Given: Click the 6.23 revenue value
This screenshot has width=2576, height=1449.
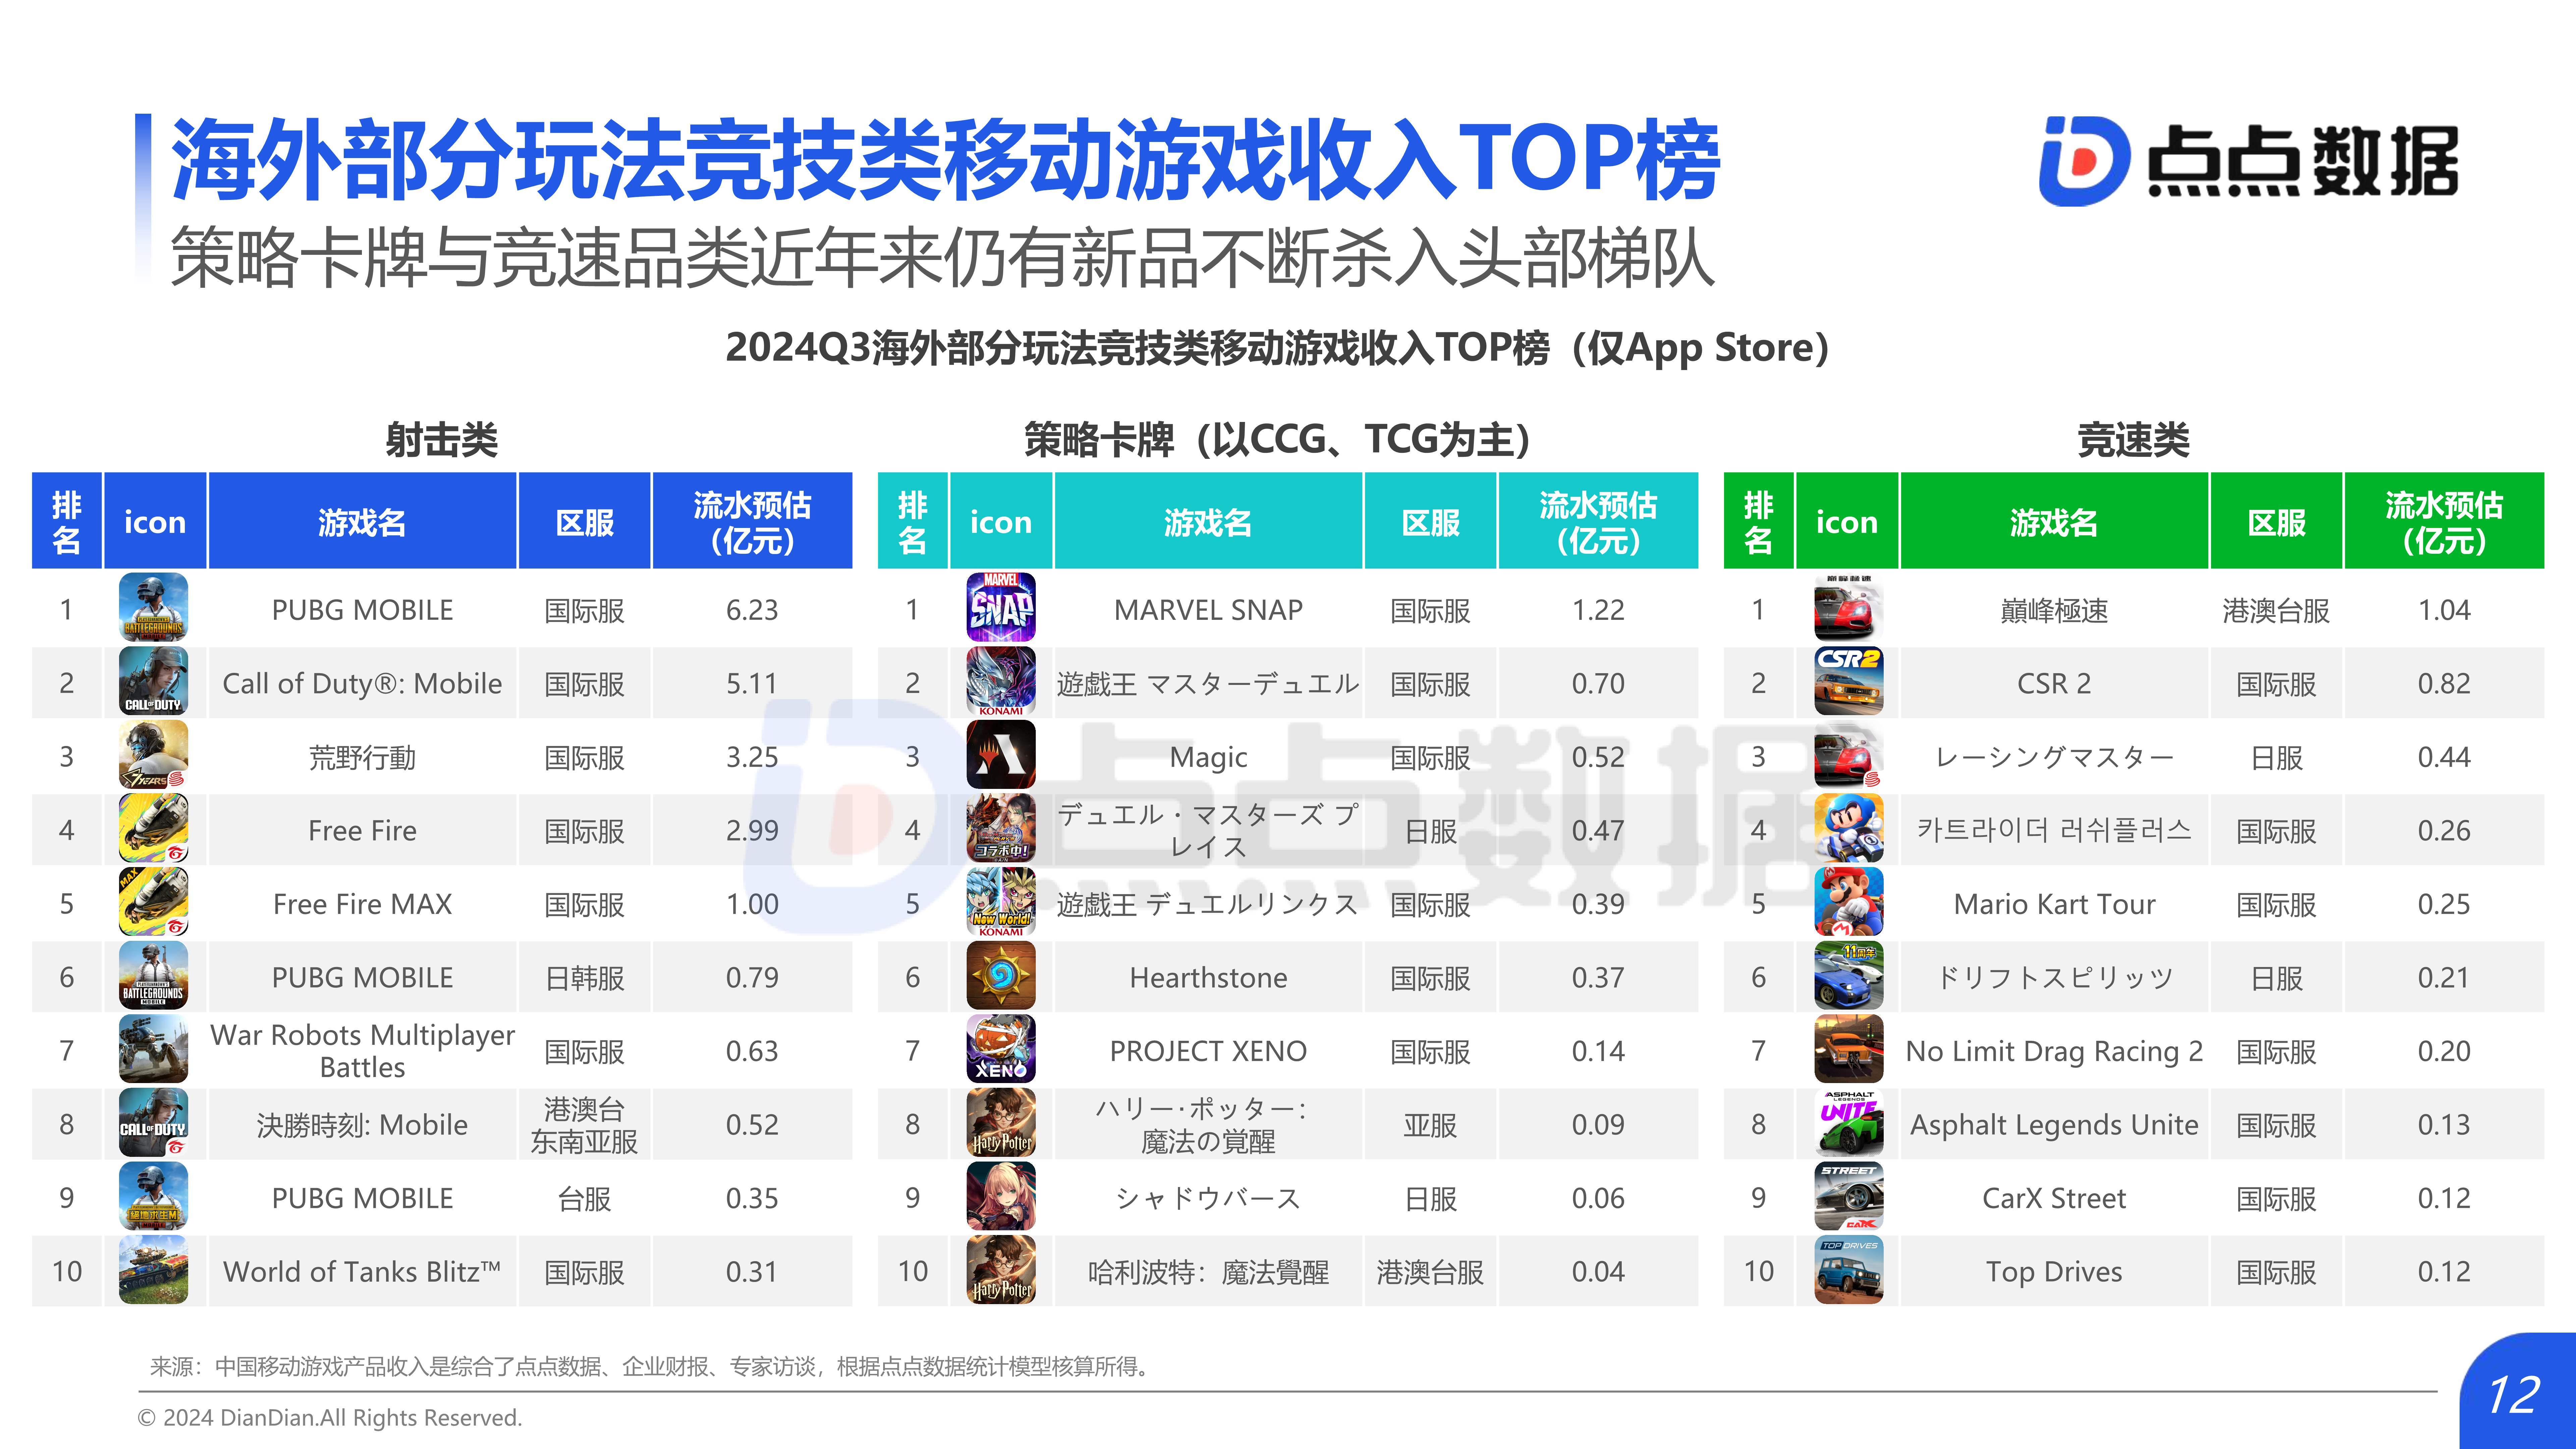Looking at the screenshot, I should (752, 610).
